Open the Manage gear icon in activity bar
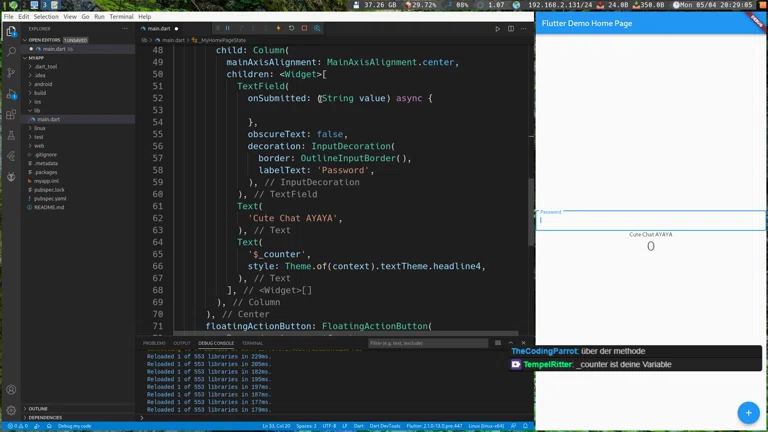This screenshot has width=768, height=432. 11,410
